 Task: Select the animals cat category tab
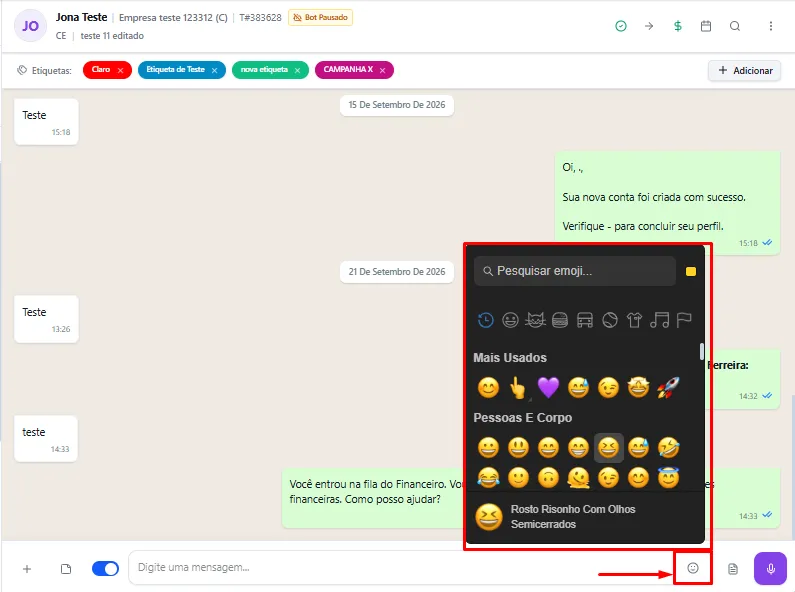(x=535, y=320)
